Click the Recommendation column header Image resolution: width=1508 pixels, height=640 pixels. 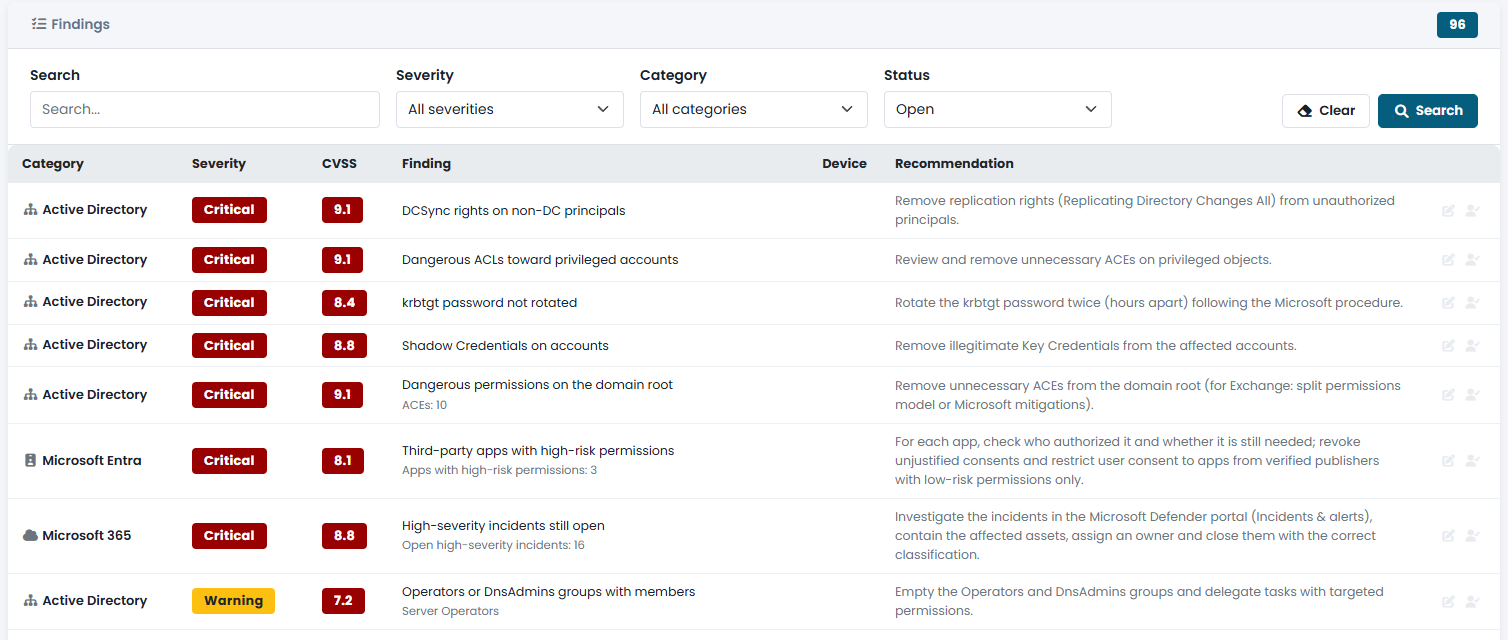[954, 164]
